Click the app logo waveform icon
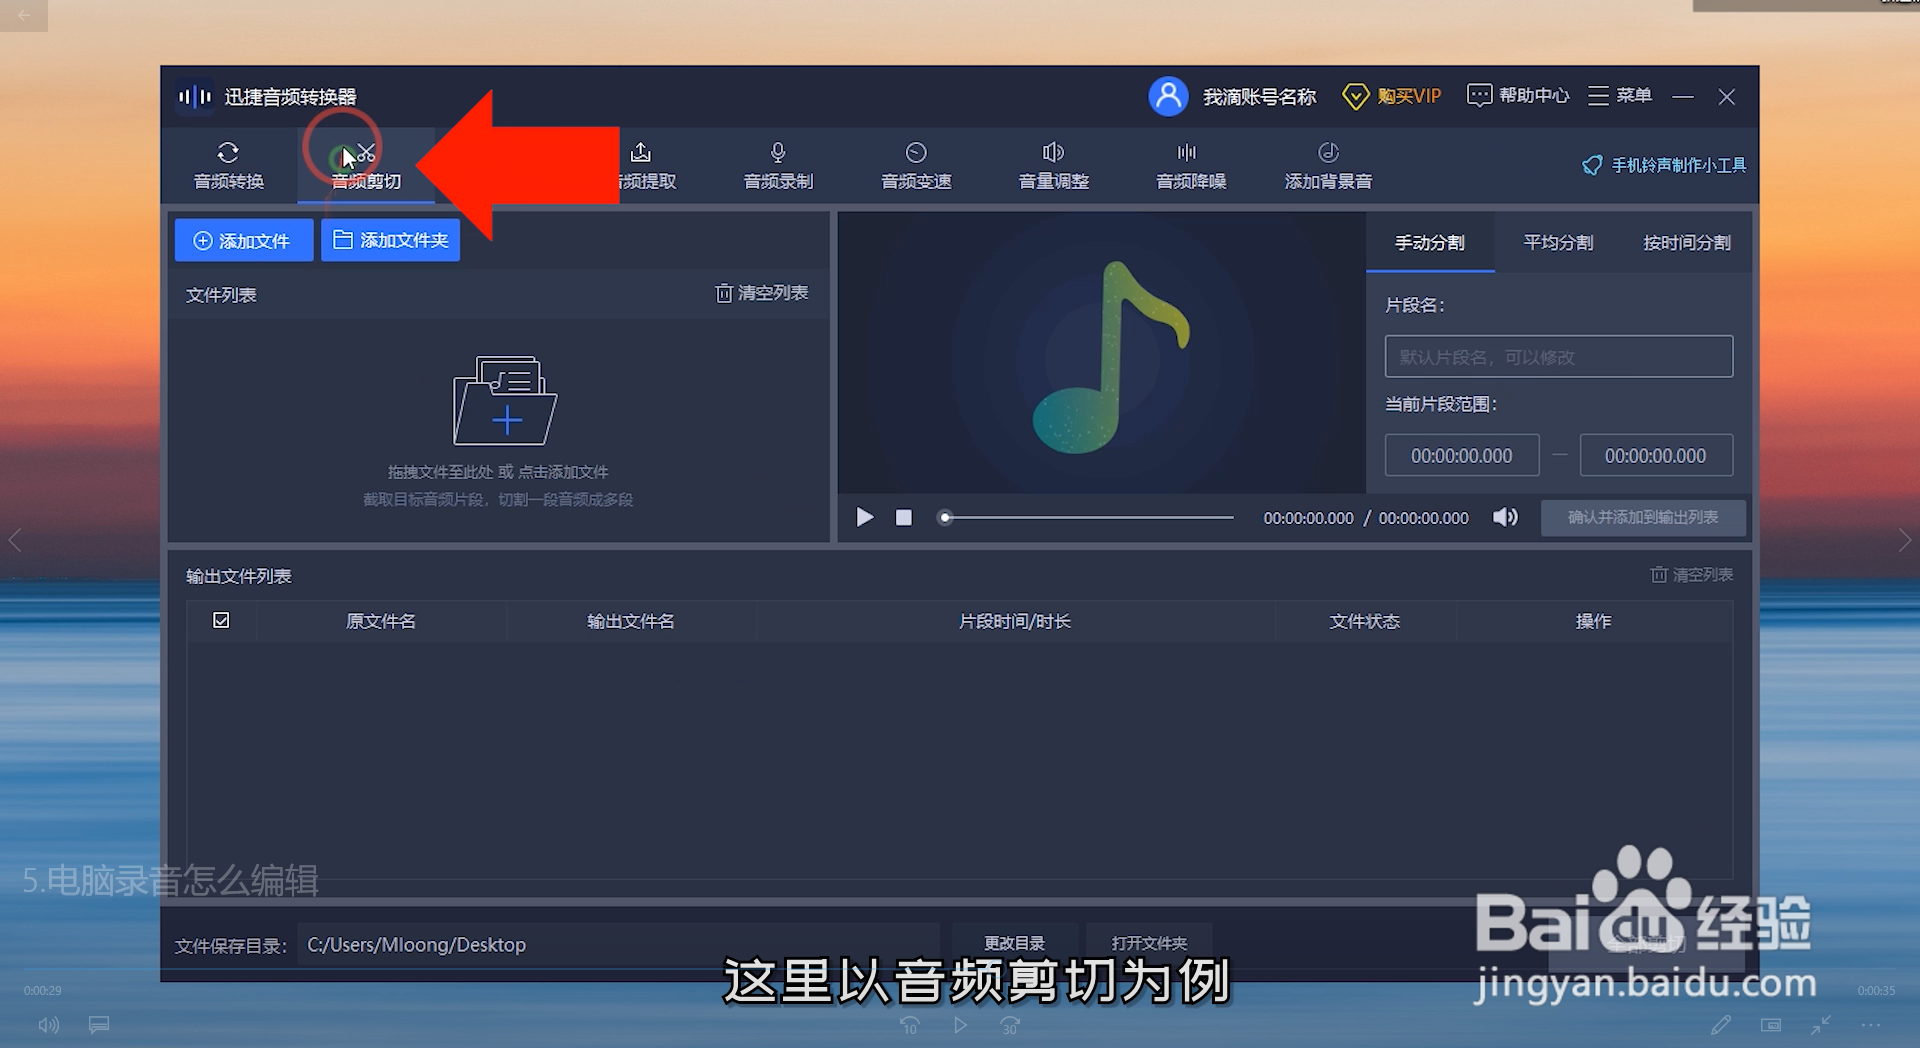This screenshot has height=1048, width=1920. click(195, 96)
